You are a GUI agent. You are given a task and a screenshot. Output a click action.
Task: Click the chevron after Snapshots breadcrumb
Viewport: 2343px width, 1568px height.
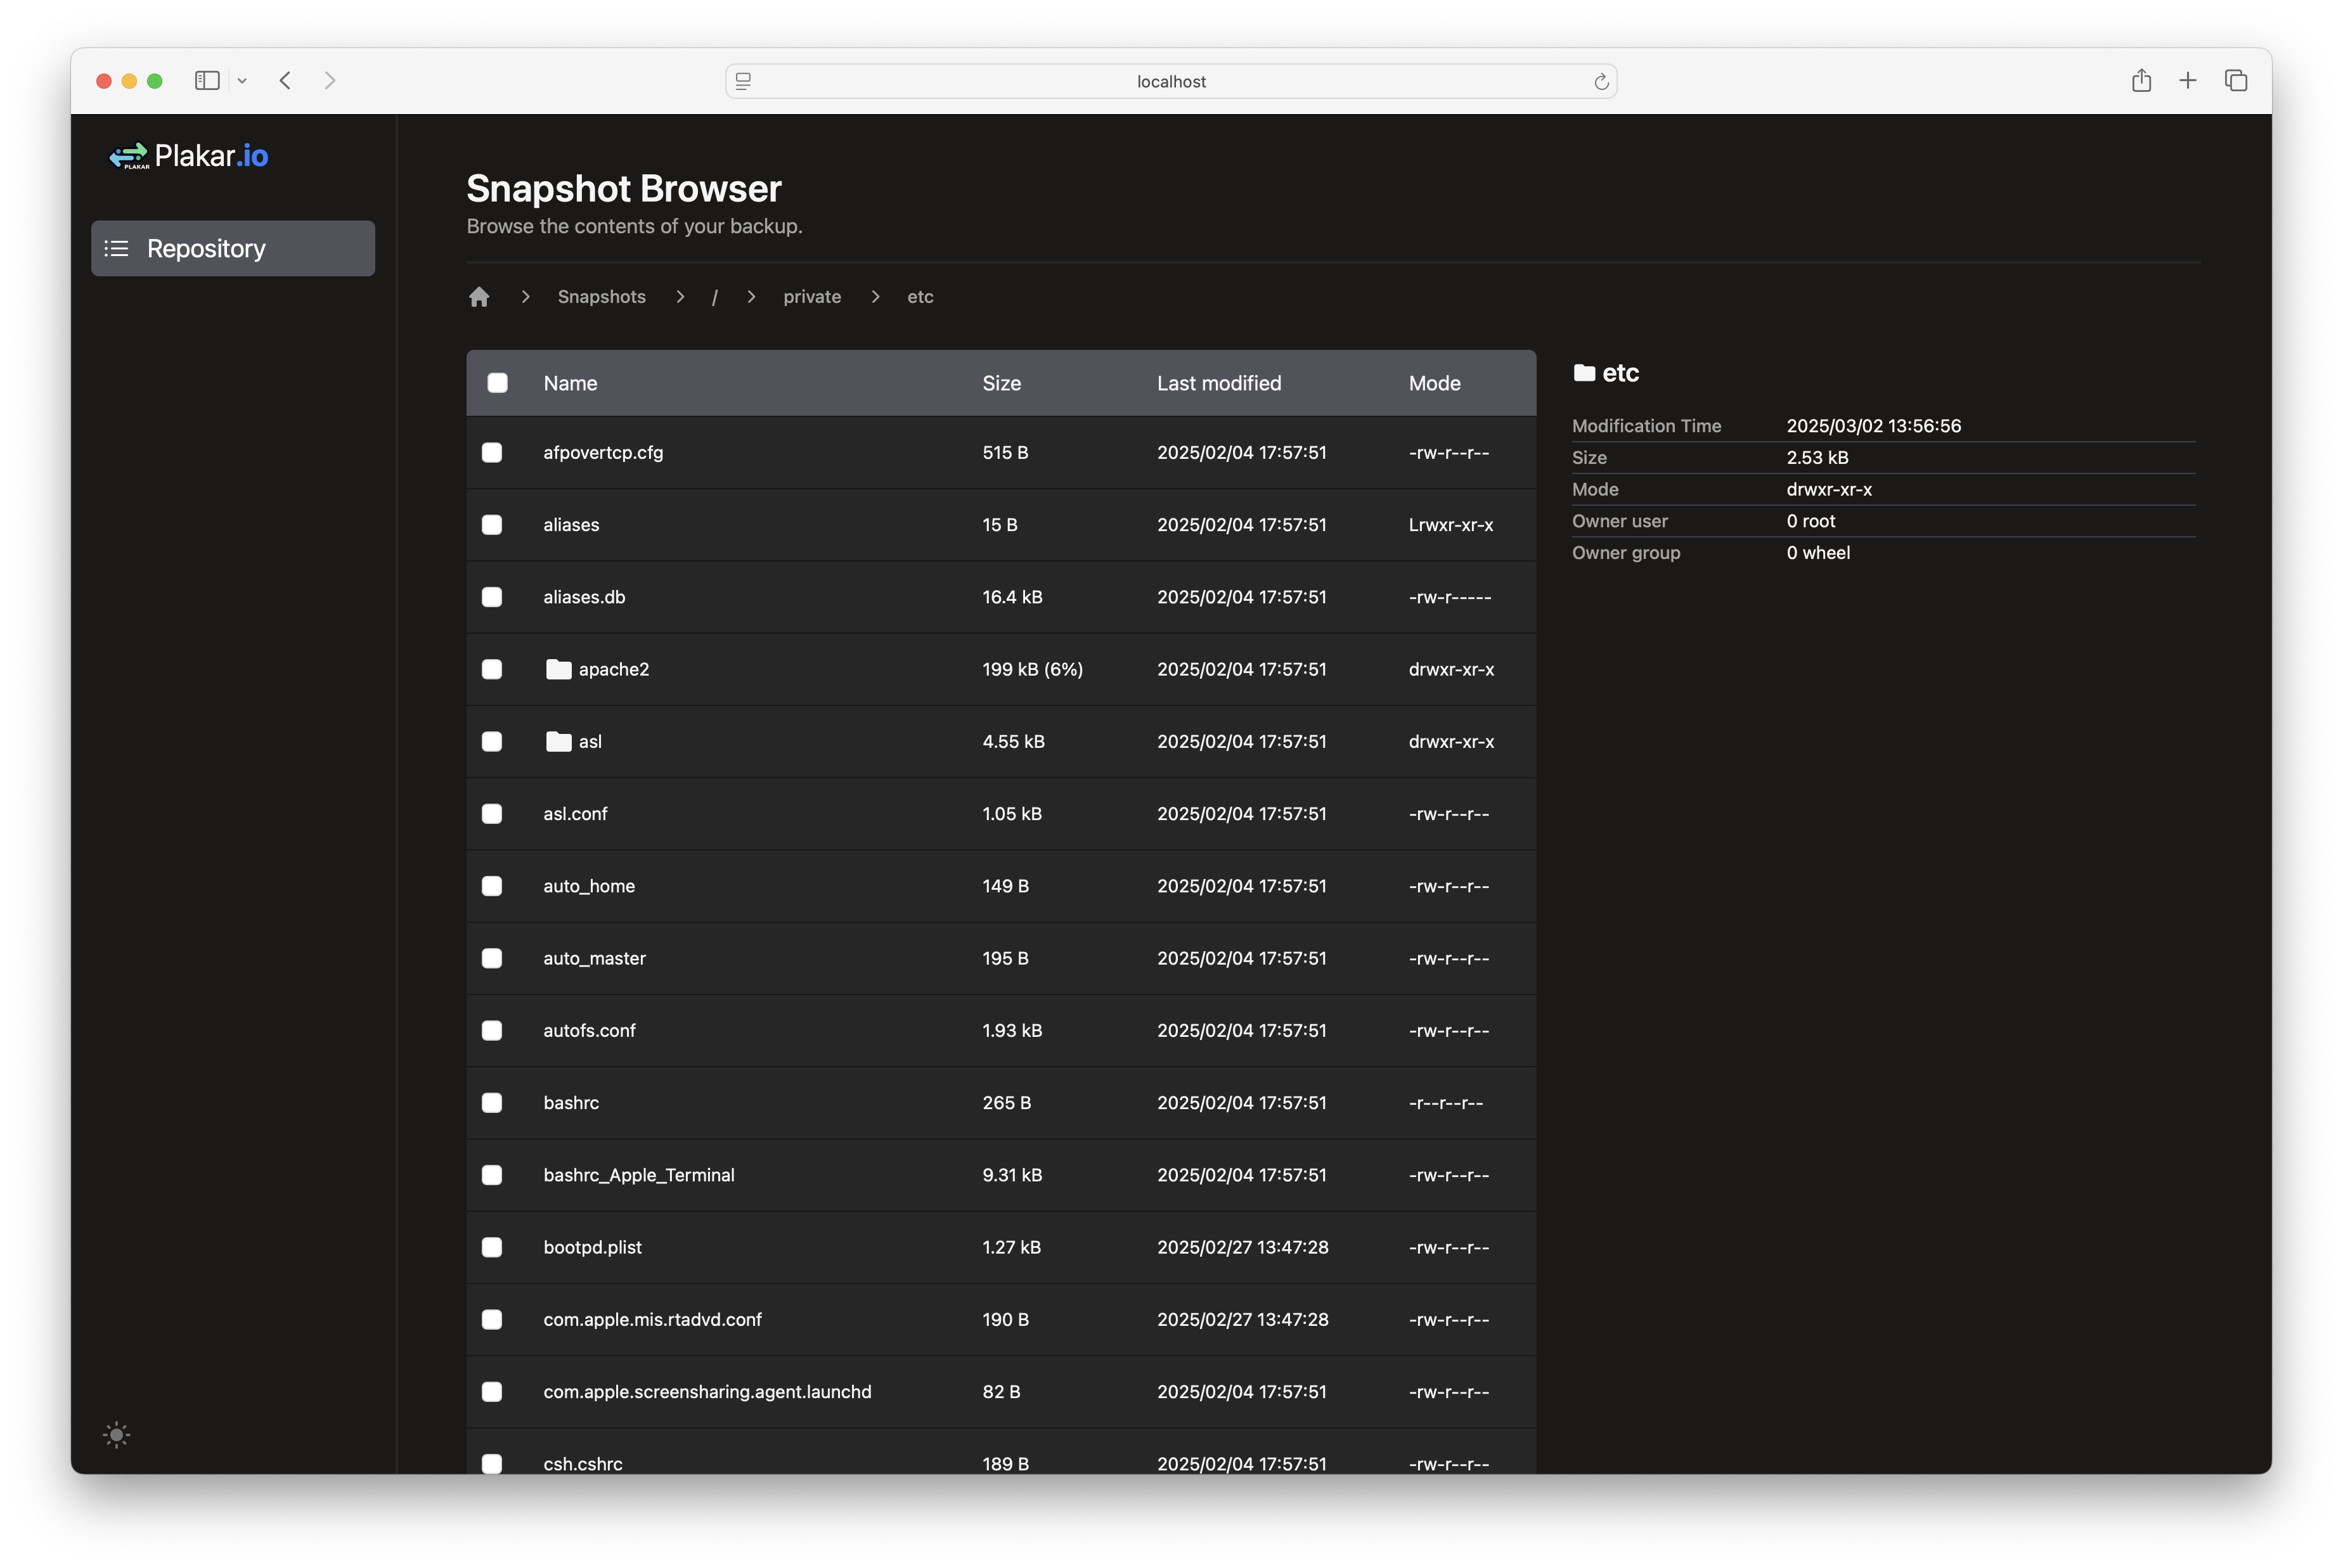click(680, 296)
